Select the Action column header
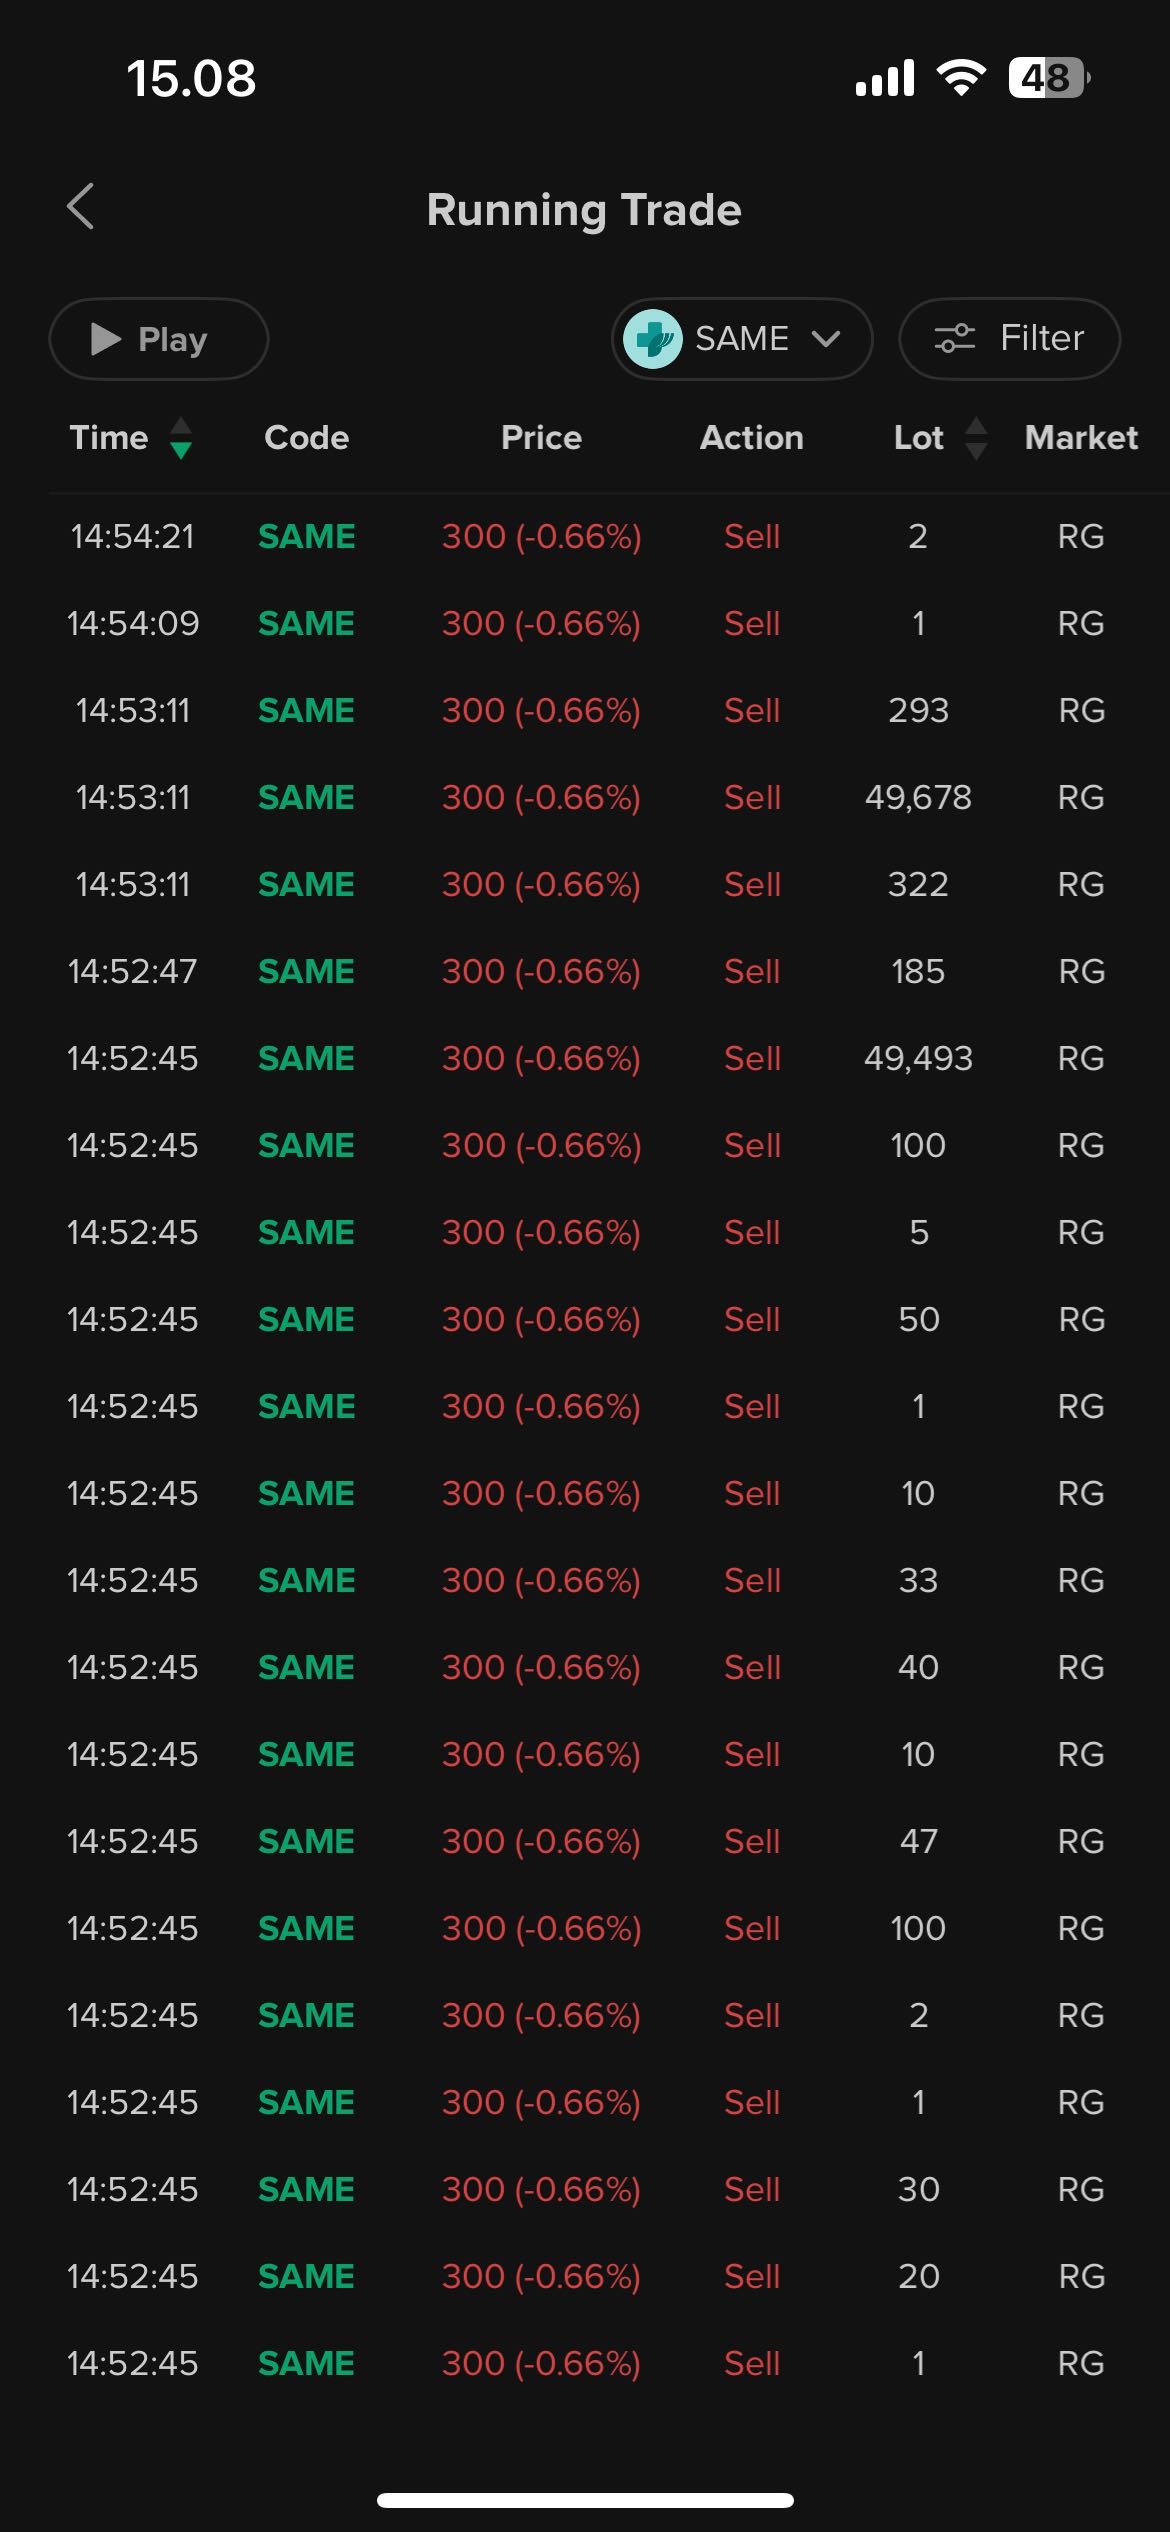This screenshot has width=1170, height=2532. click(751, 438)
